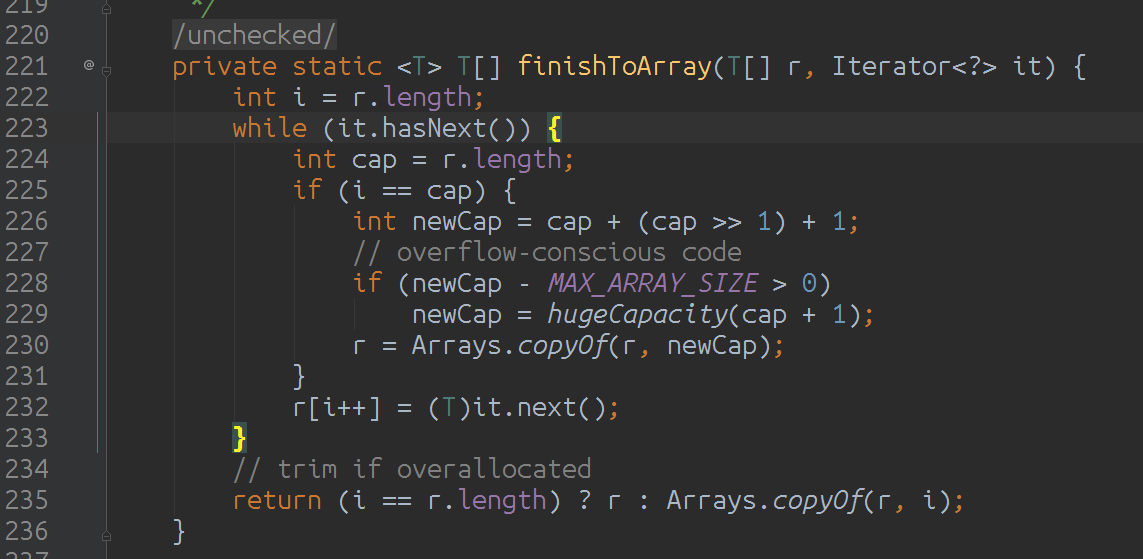The width and height of the screenshot is (1143, 559).
Task: Click the hugeCapacity method call
Action: pos(638,314)
